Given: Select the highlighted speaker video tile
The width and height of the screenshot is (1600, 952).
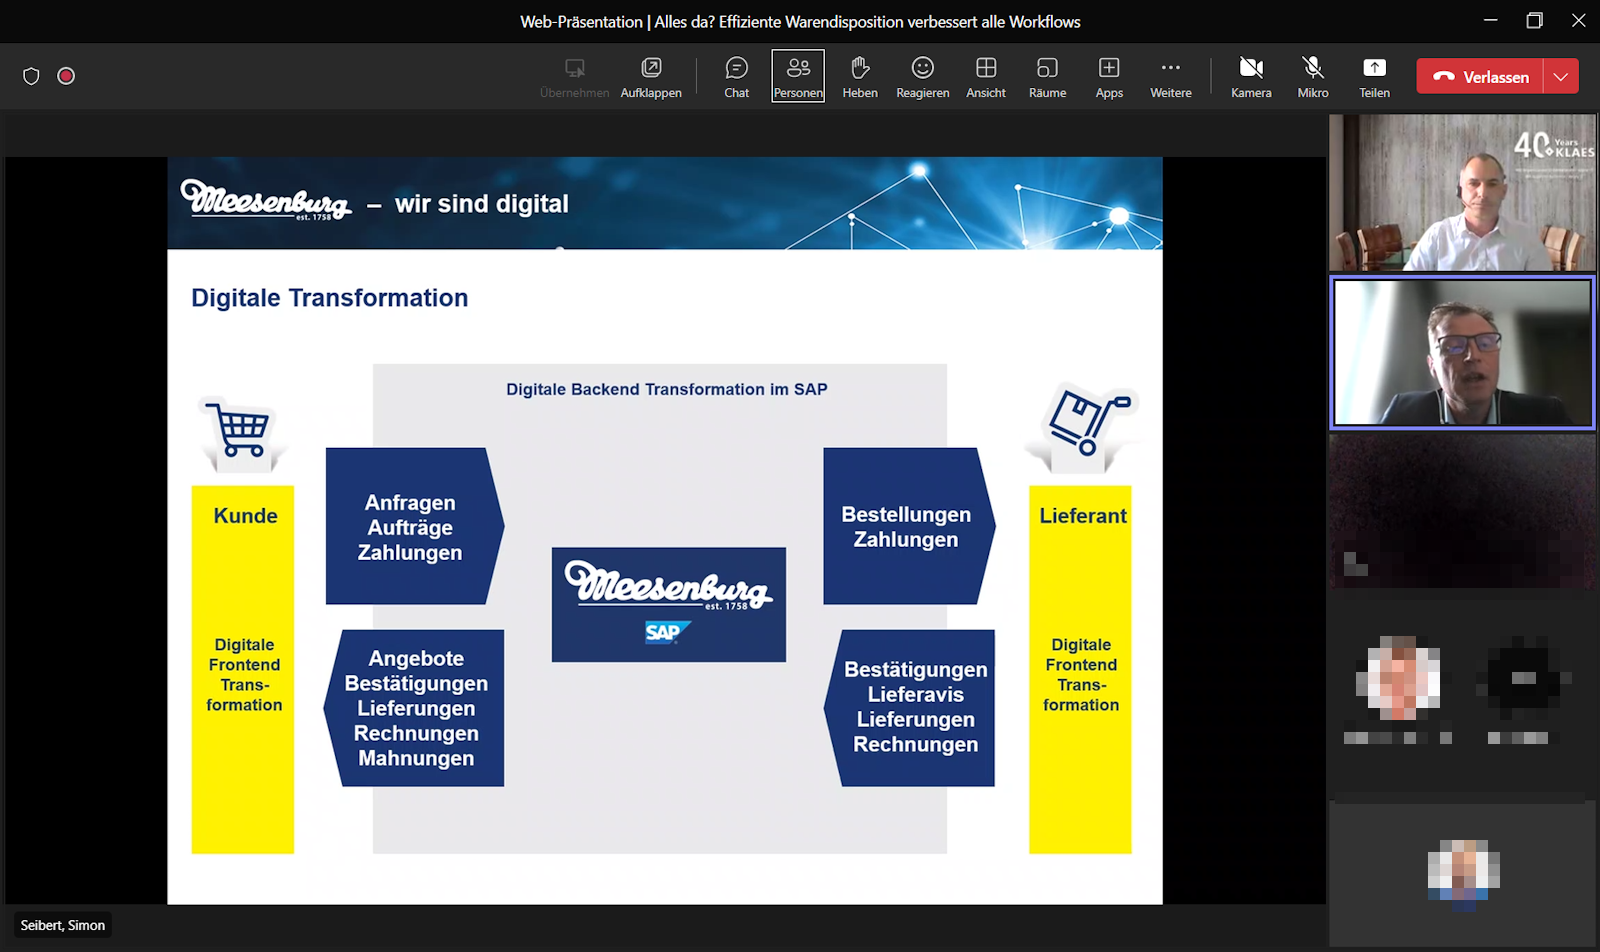Looking at the screenshot, I should pos(1462,352).
